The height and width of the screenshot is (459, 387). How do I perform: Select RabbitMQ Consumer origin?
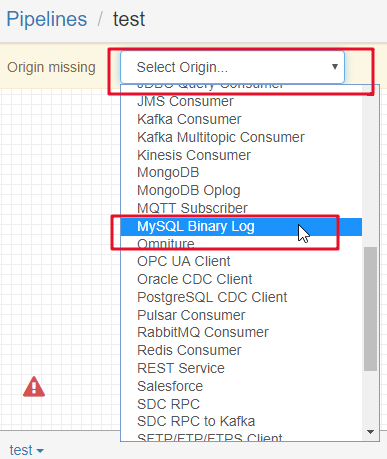point(241,332)
